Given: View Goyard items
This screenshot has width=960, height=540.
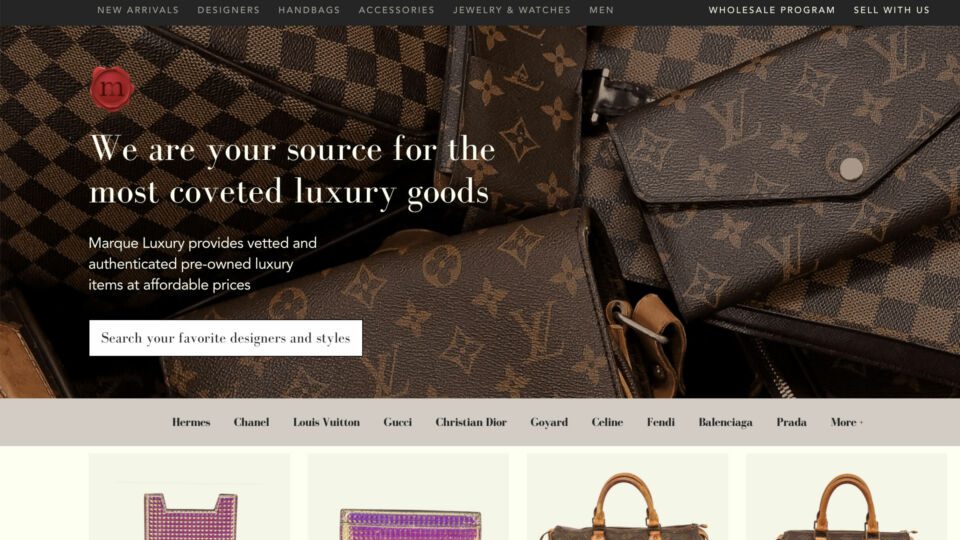Looking at the screenshot, I should [549, 422].
